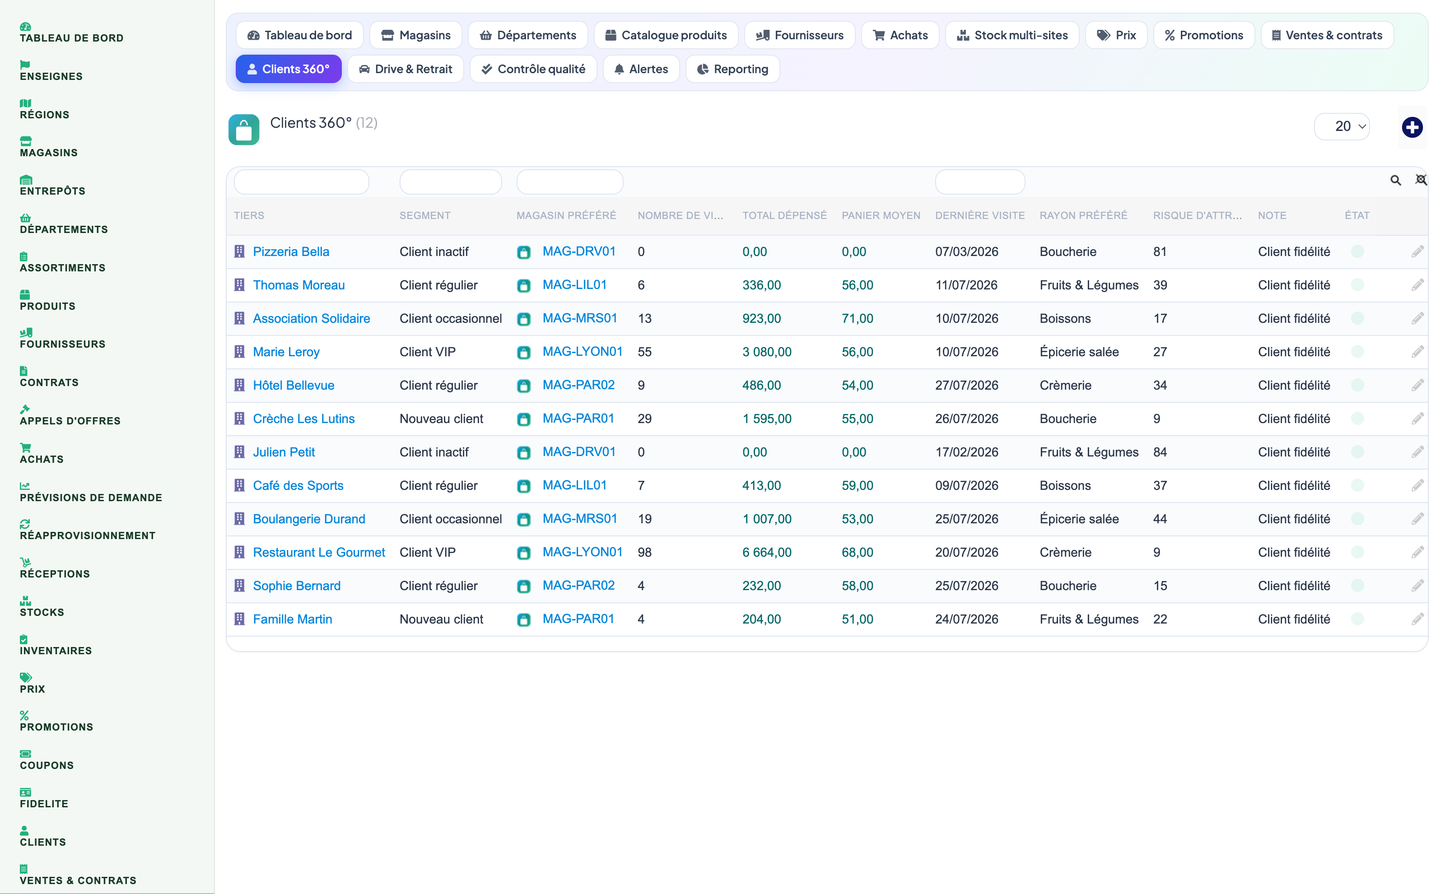Image resolution: width=1445 pixels, height=894 pixels.
Task: Open Promotions tab in top bar
Action: pos(1204,35)
